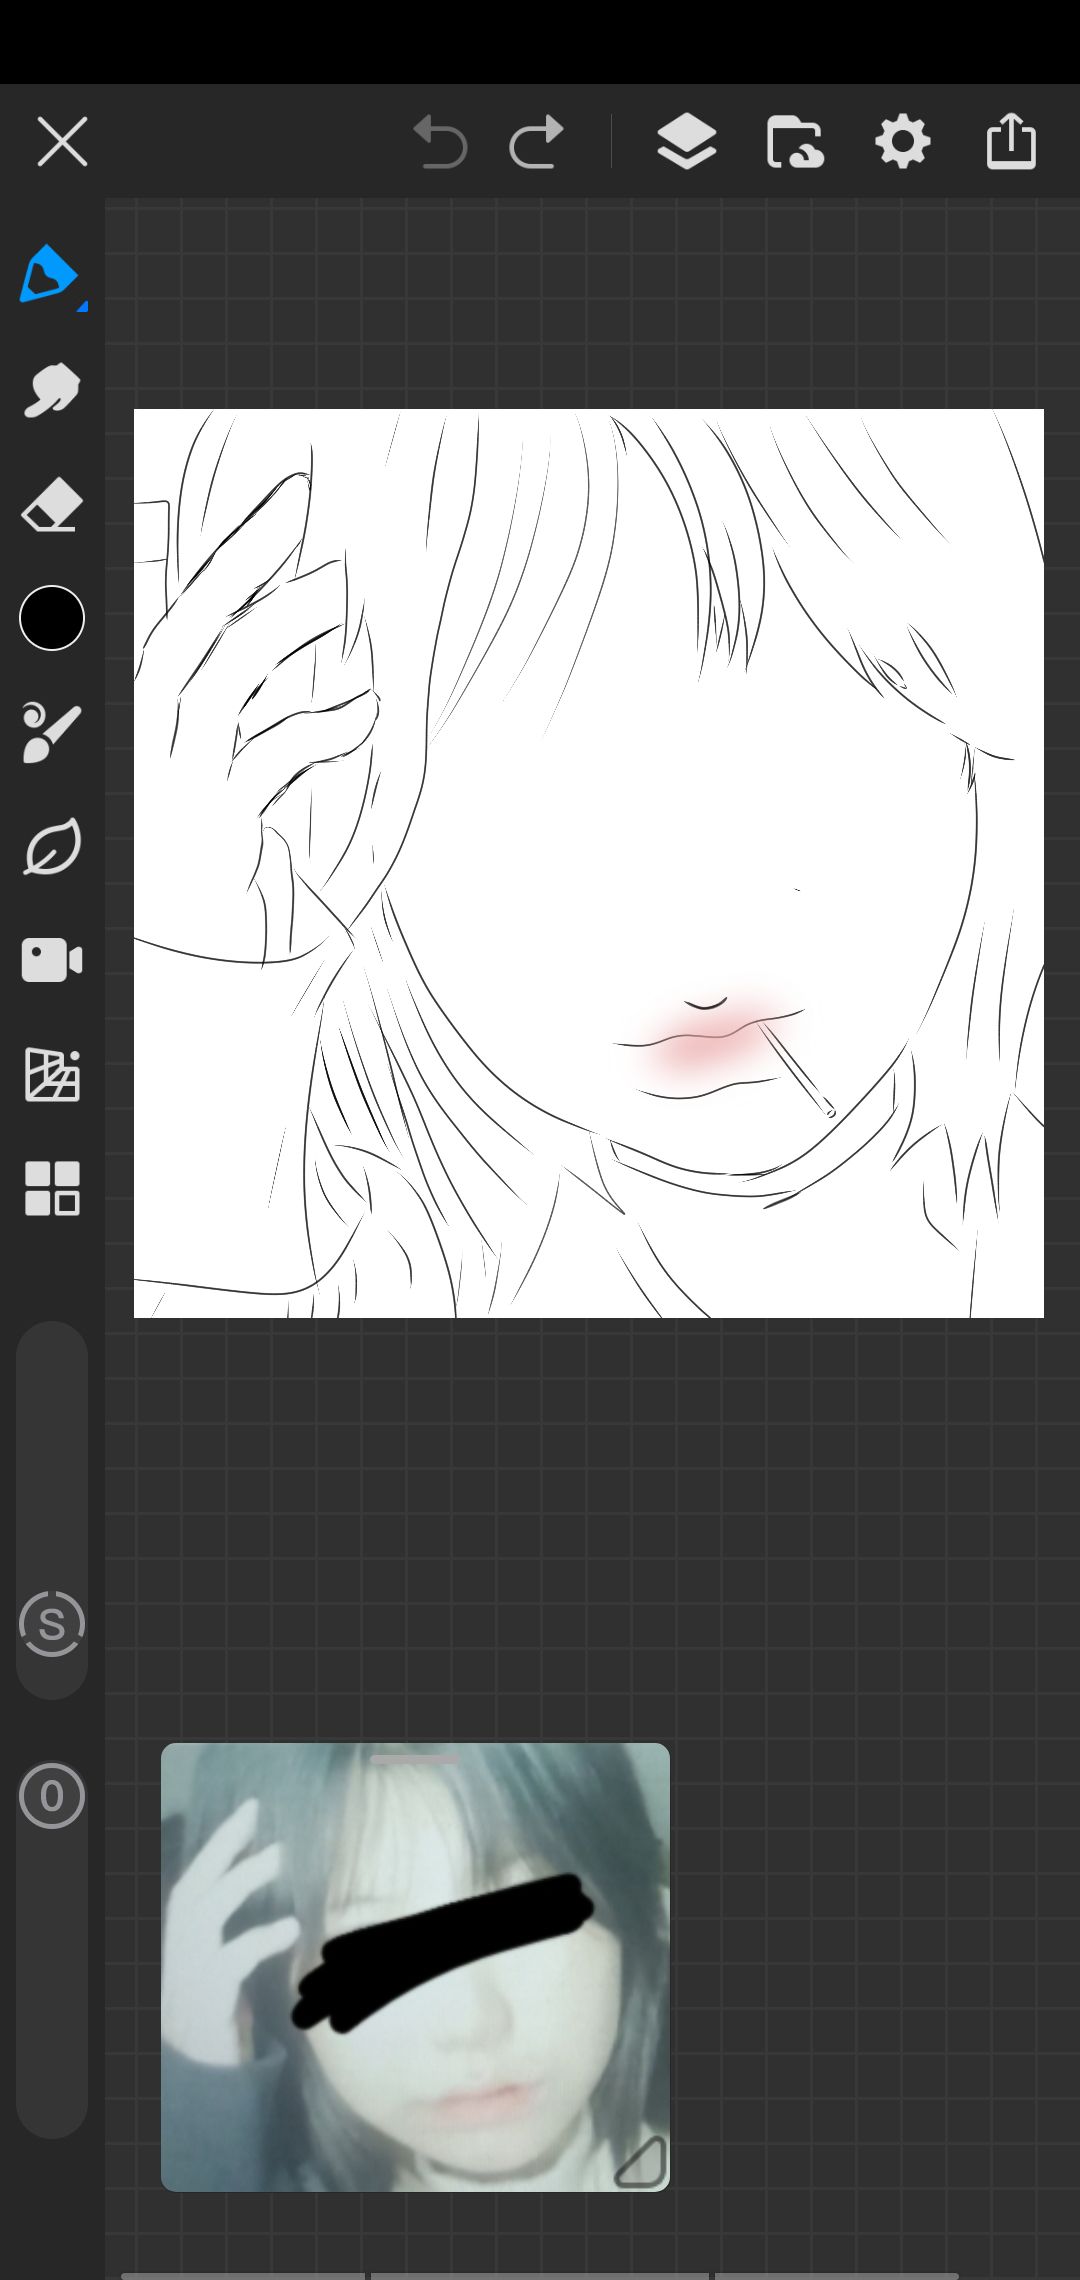Open the hatched pattern grid tool
This screenshot has width=1080, height=2280.
[52, 1075]
